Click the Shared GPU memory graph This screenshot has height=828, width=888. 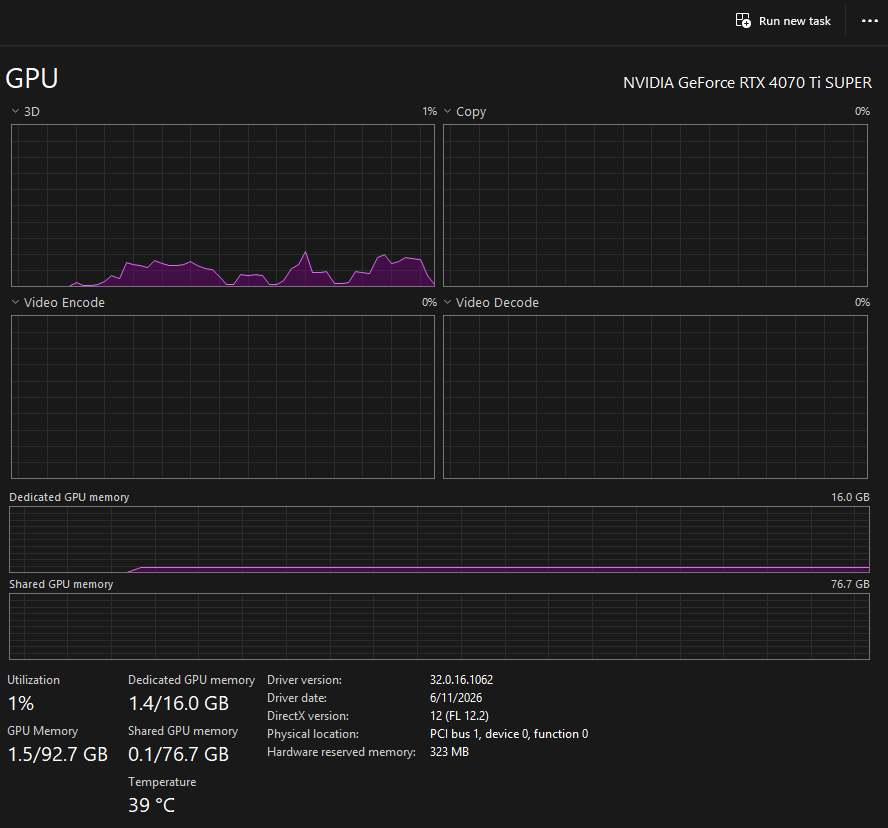tap(439, 626)
